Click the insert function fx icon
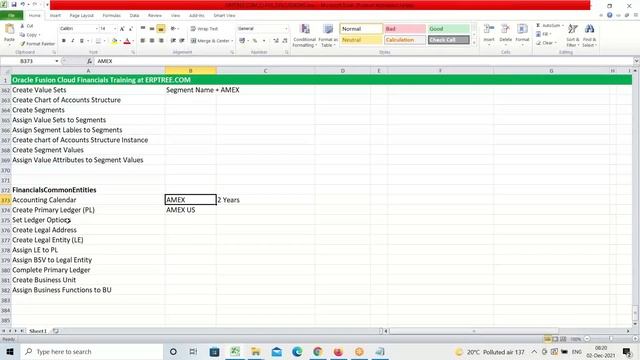Image resolution: width=640 pixels, height=360 pixels. point(89,61)
